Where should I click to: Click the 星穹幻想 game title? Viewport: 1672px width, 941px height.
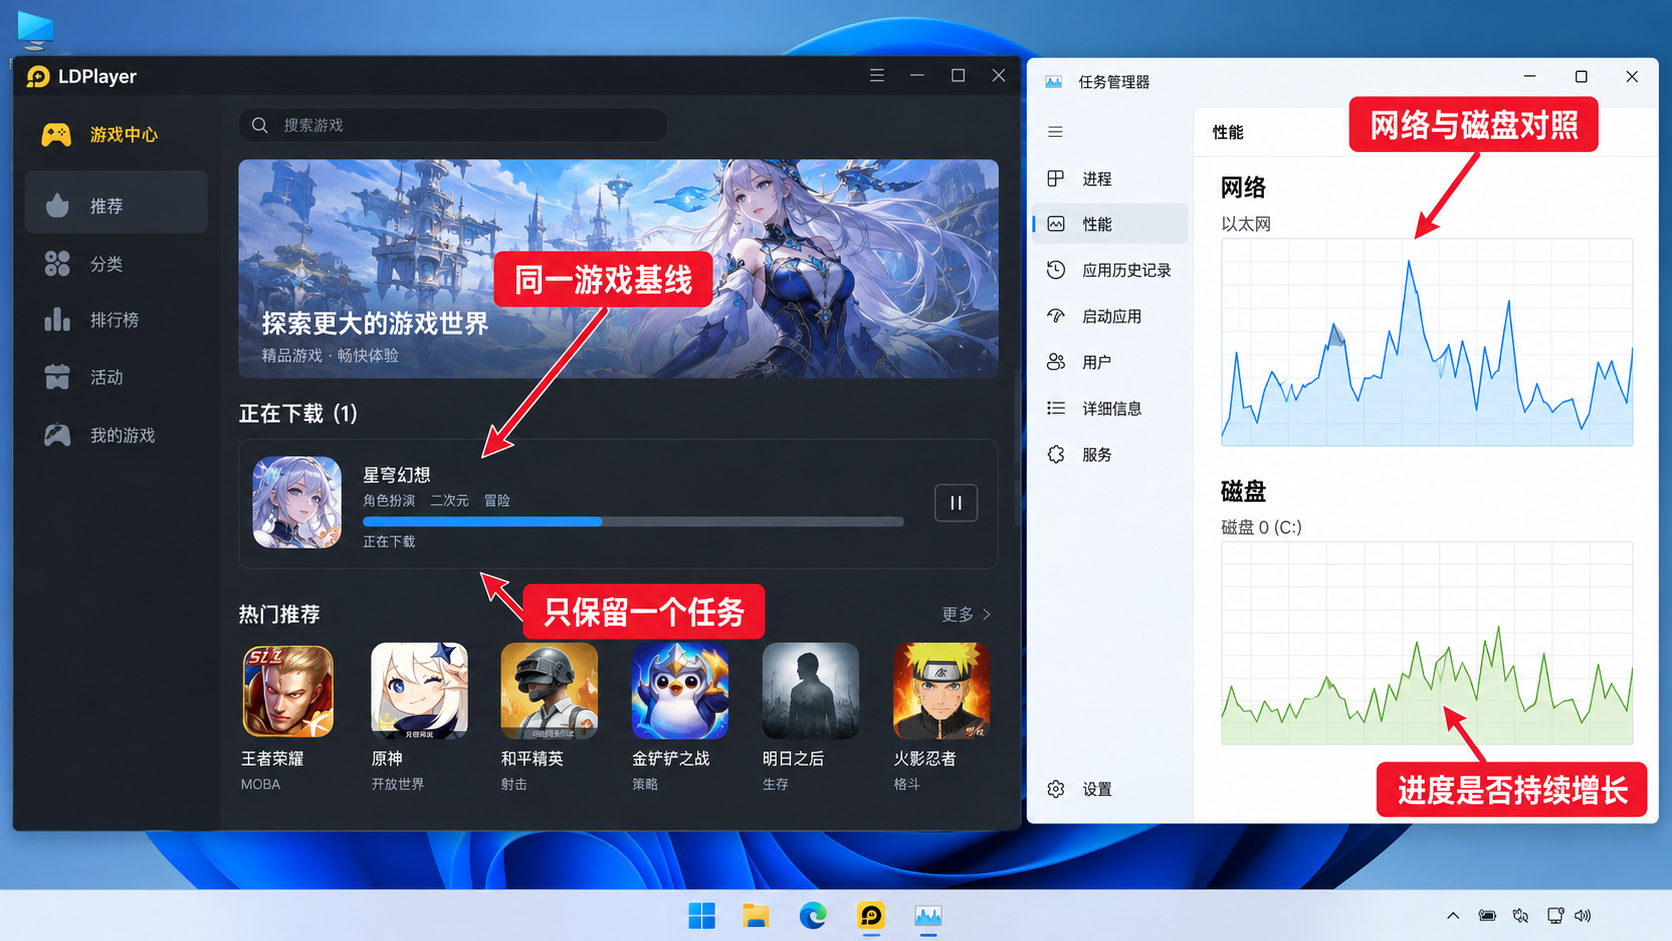pos(396,475)
